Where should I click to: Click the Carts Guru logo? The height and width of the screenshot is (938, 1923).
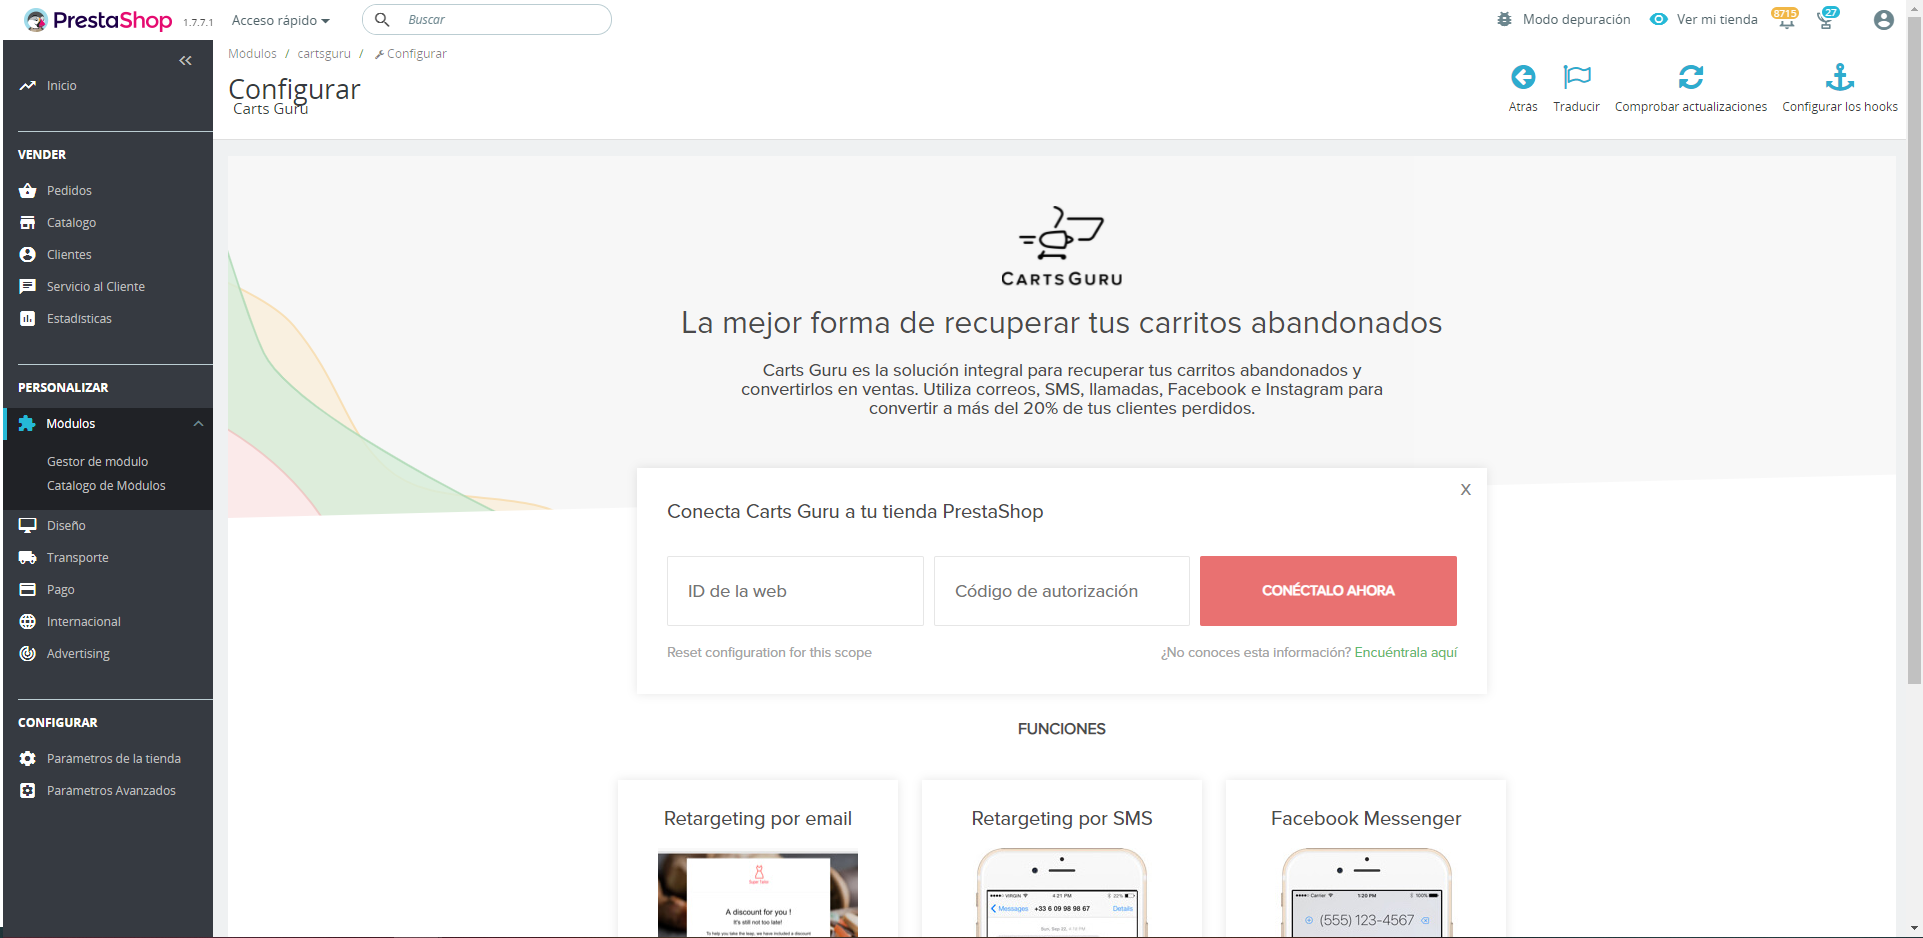point(1062,247)
